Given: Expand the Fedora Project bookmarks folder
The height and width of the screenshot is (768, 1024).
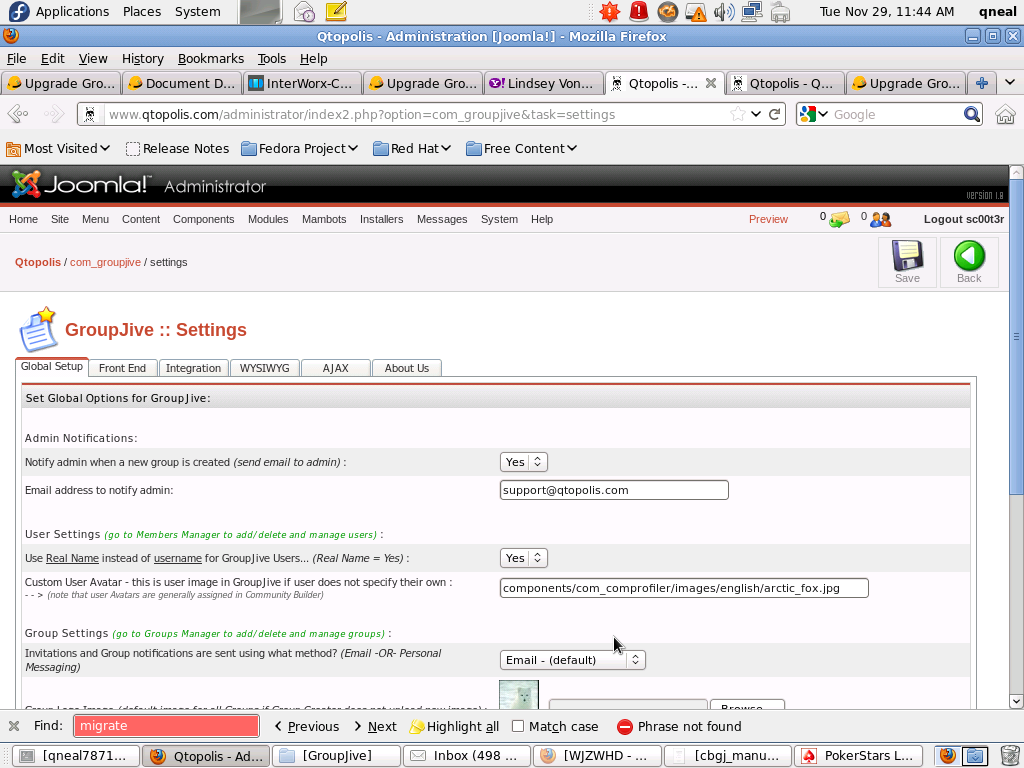Looking at the screenshot, I should tap(300, 148).
